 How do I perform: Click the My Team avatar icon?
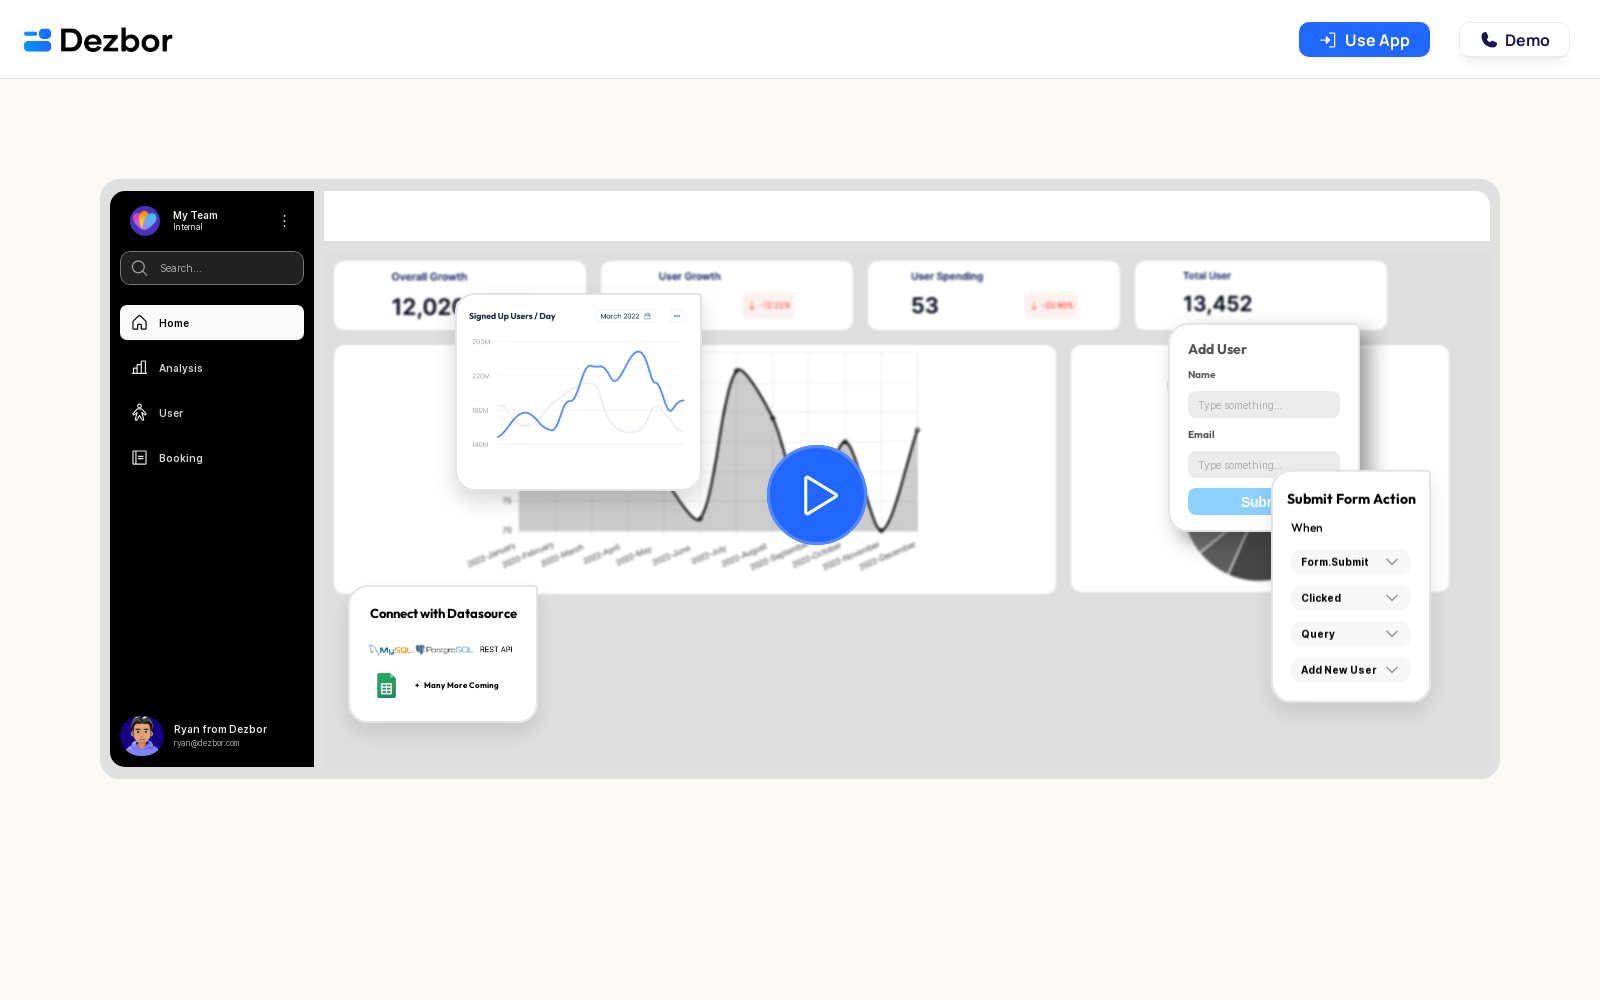tap(145, 221)
